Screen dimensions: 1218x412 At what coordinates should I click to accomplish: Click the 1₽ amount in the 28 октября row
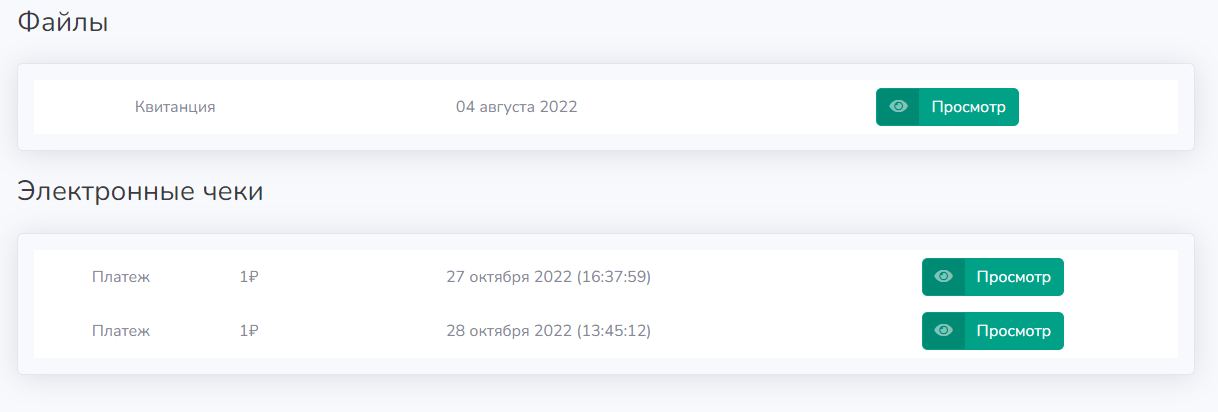click(249, 331)
